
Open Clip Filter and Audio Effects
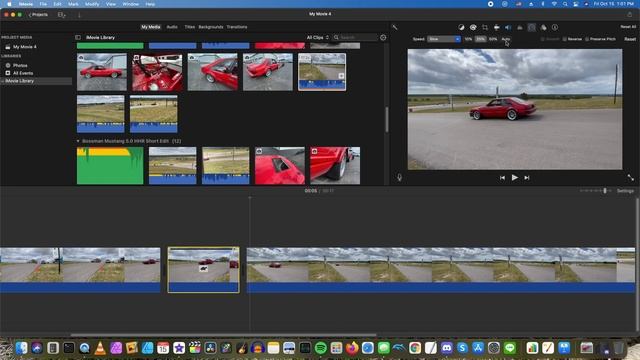coord(543,27)
